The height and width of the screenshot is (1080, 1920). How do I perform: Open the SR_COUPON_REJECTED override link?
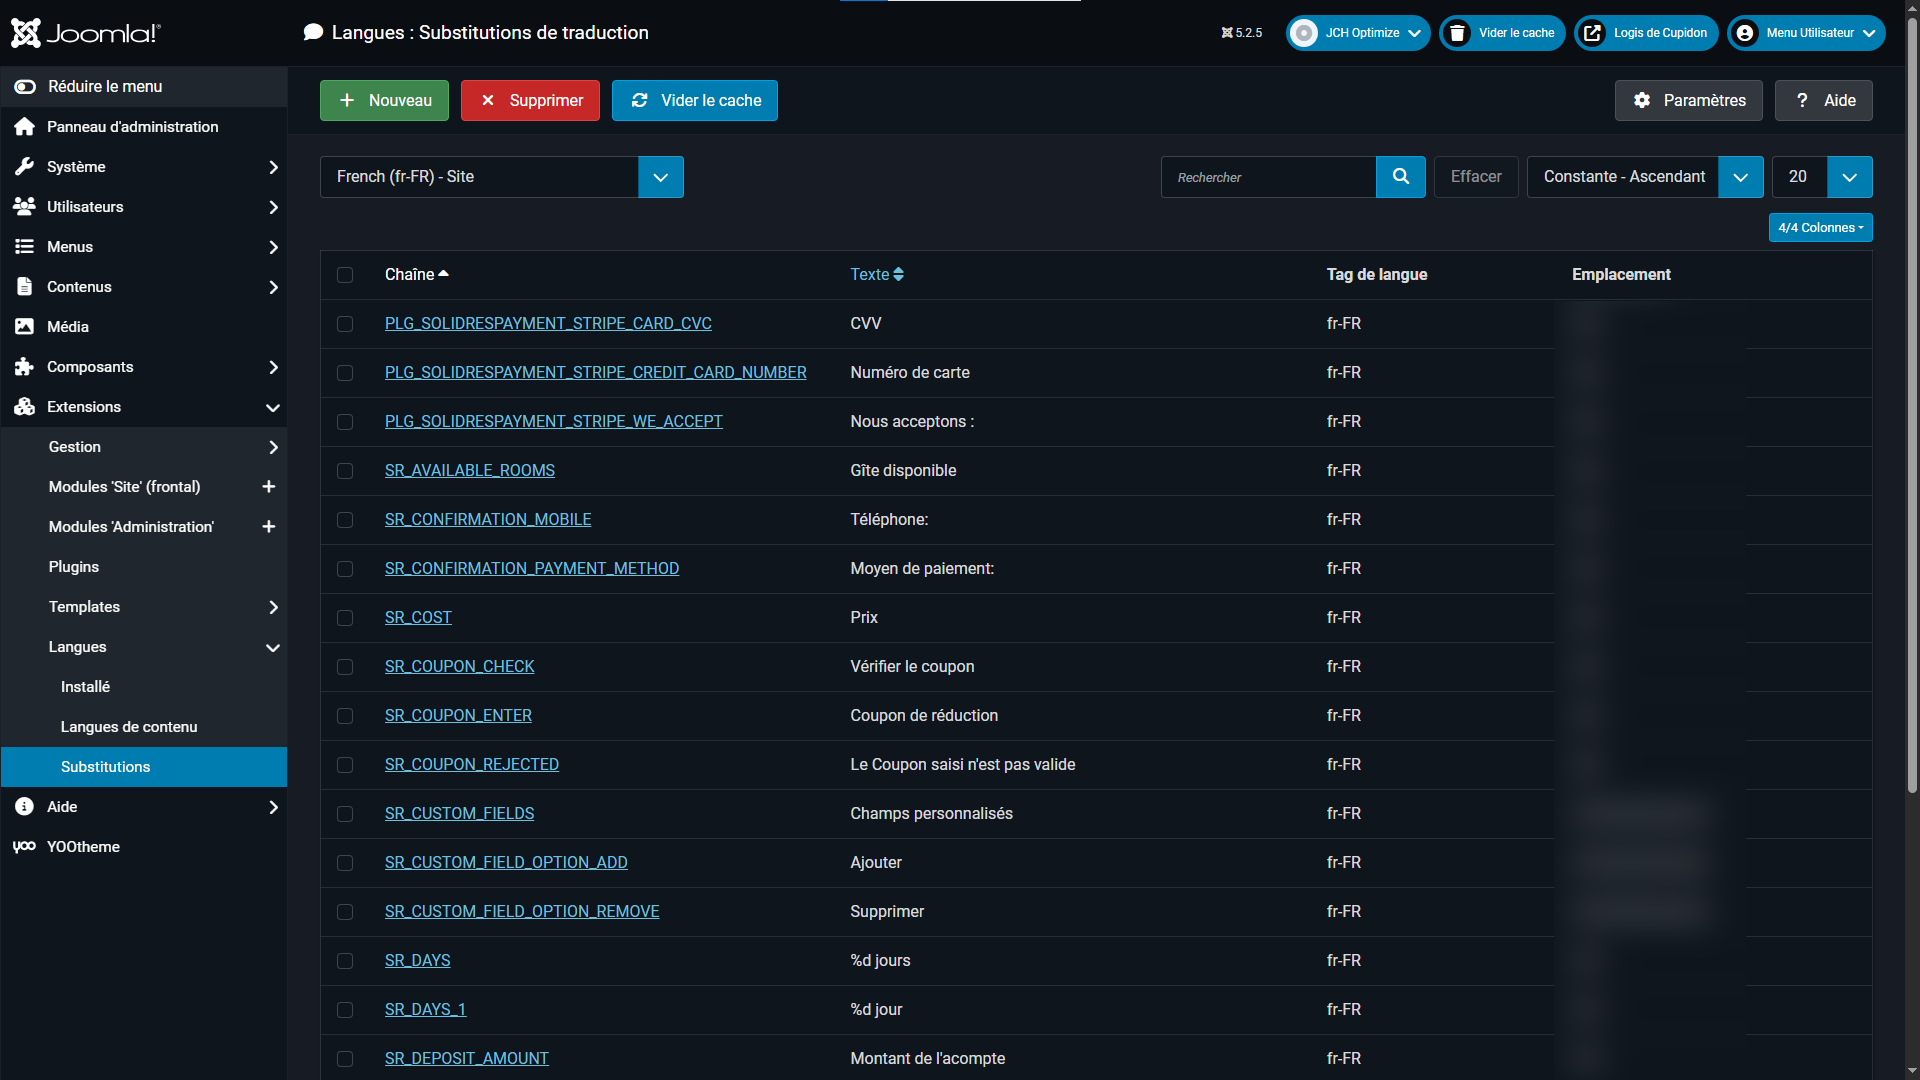(x=471, y=765)
